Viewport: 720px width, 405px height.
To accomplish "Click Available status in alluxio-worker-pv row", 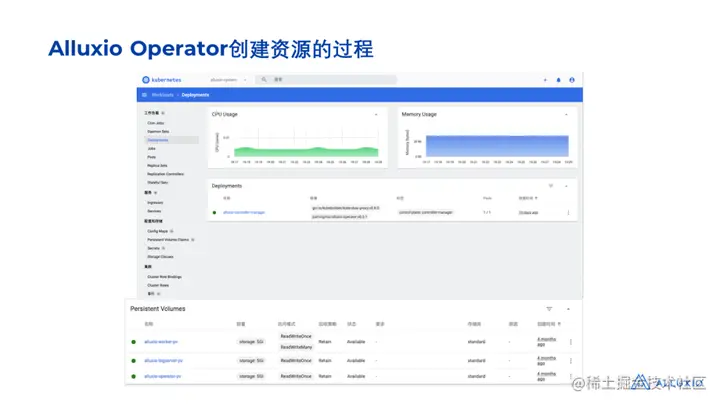I will (x=356, y=342).
